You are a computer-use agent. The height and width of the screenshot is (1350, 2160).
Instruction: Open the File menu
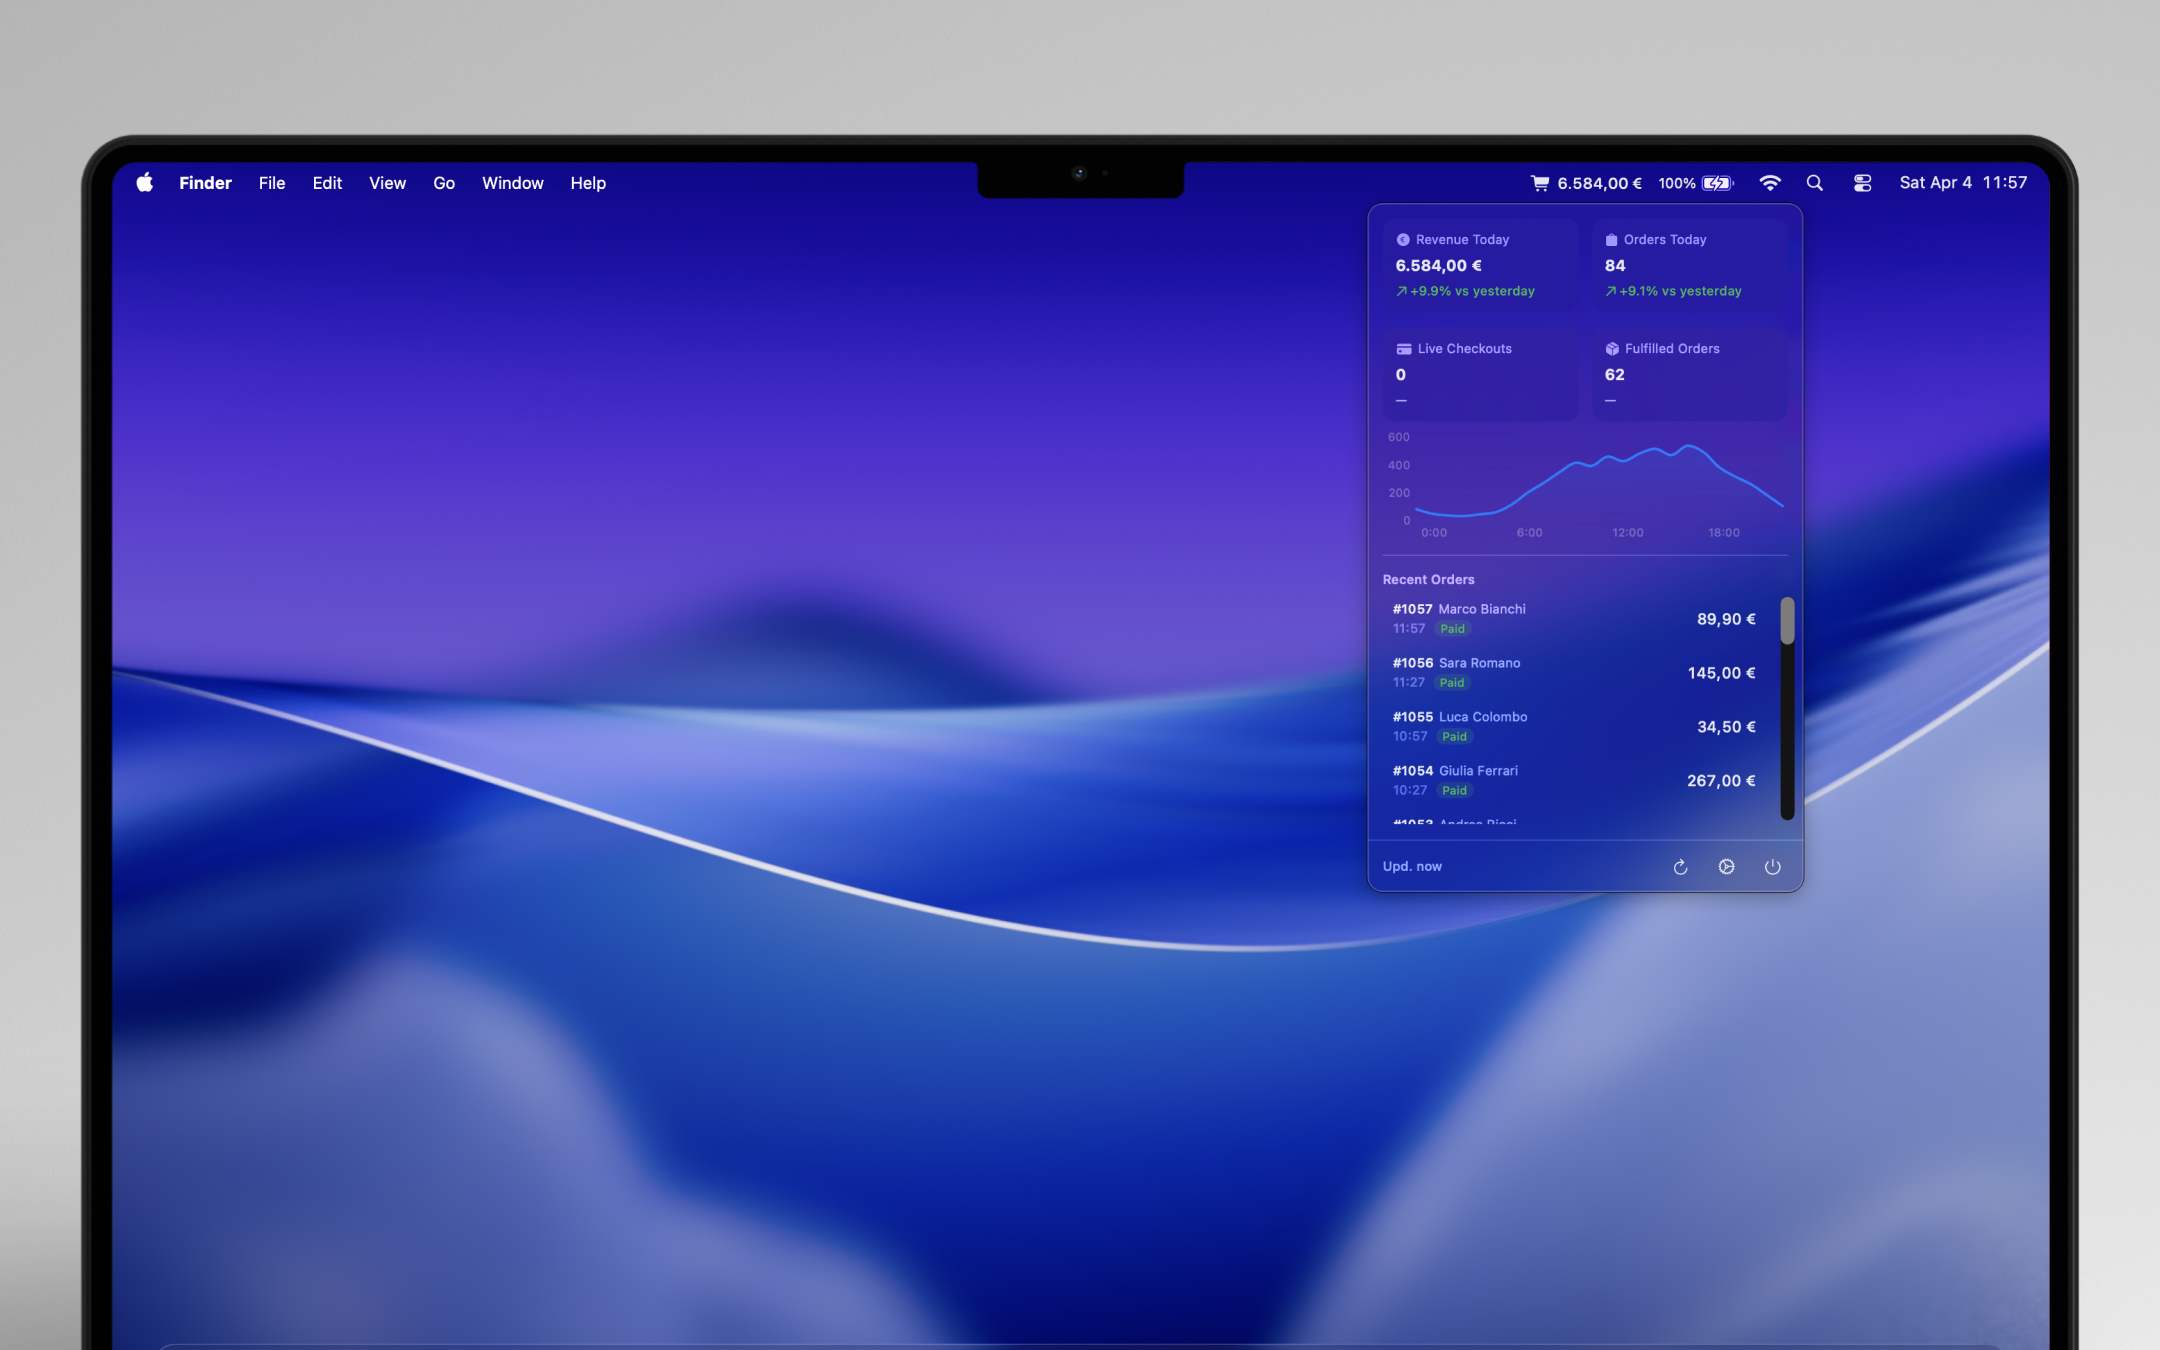coord(272,183)
